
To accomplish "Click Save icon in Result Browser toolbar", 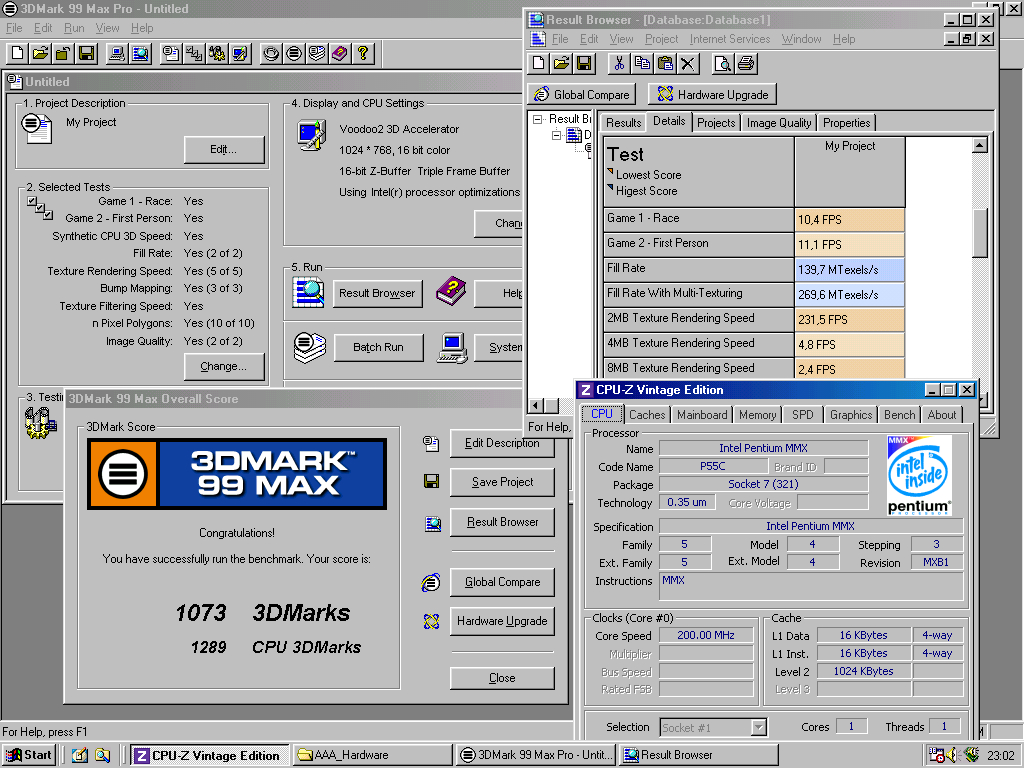I will click(584, 63).
